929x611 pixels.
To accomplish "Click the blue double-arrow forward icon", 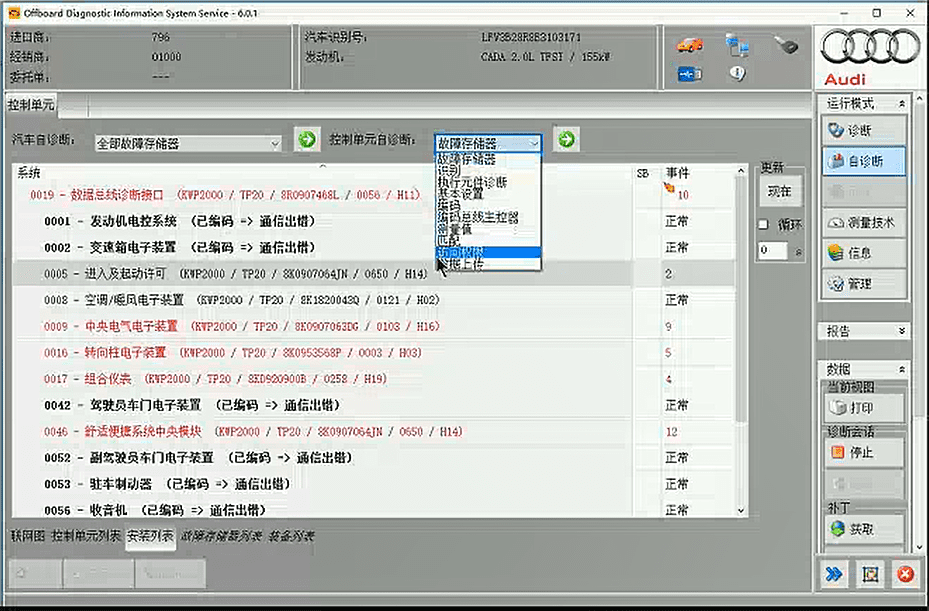I will (x=834, y=574).
